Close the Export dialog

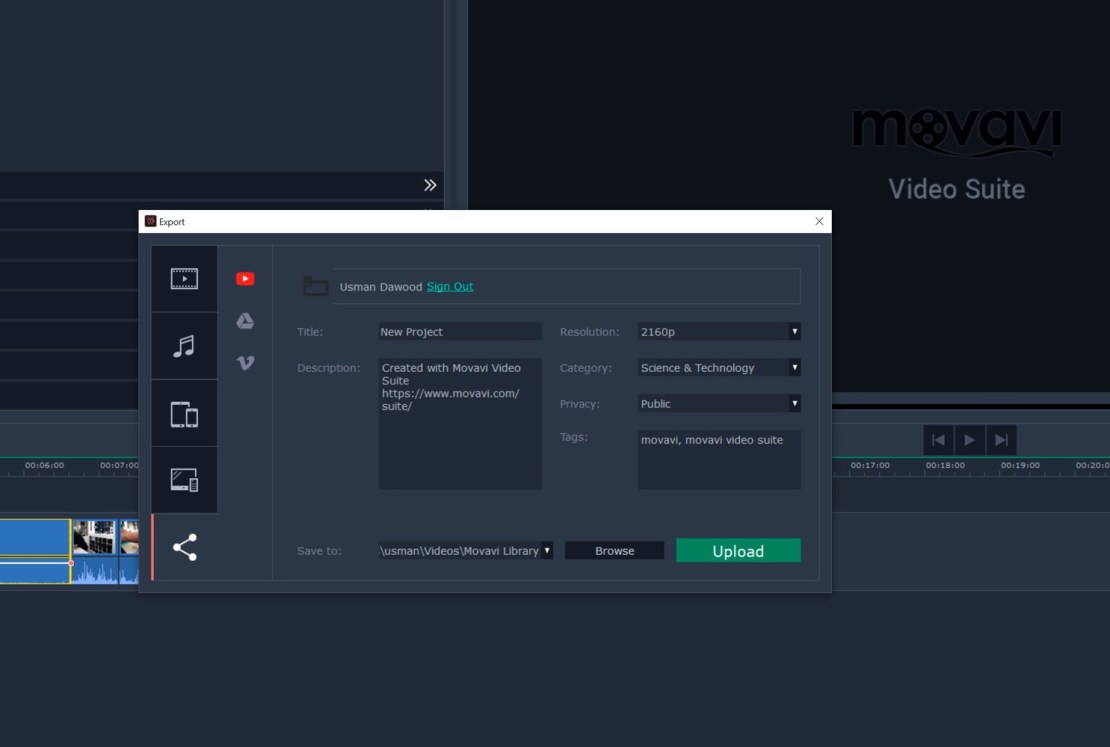[819, 221]
